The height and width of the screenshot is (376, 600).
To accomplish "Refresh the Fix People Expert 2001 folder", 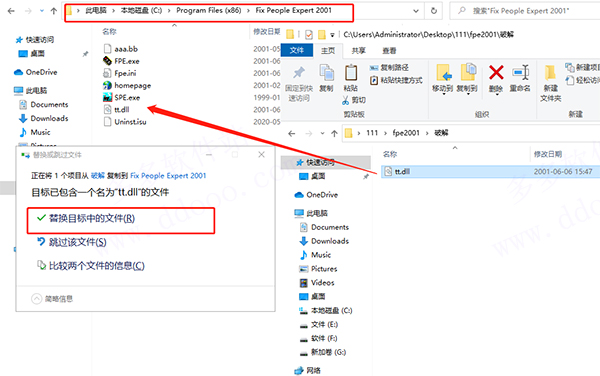I will tap(434, 11).
